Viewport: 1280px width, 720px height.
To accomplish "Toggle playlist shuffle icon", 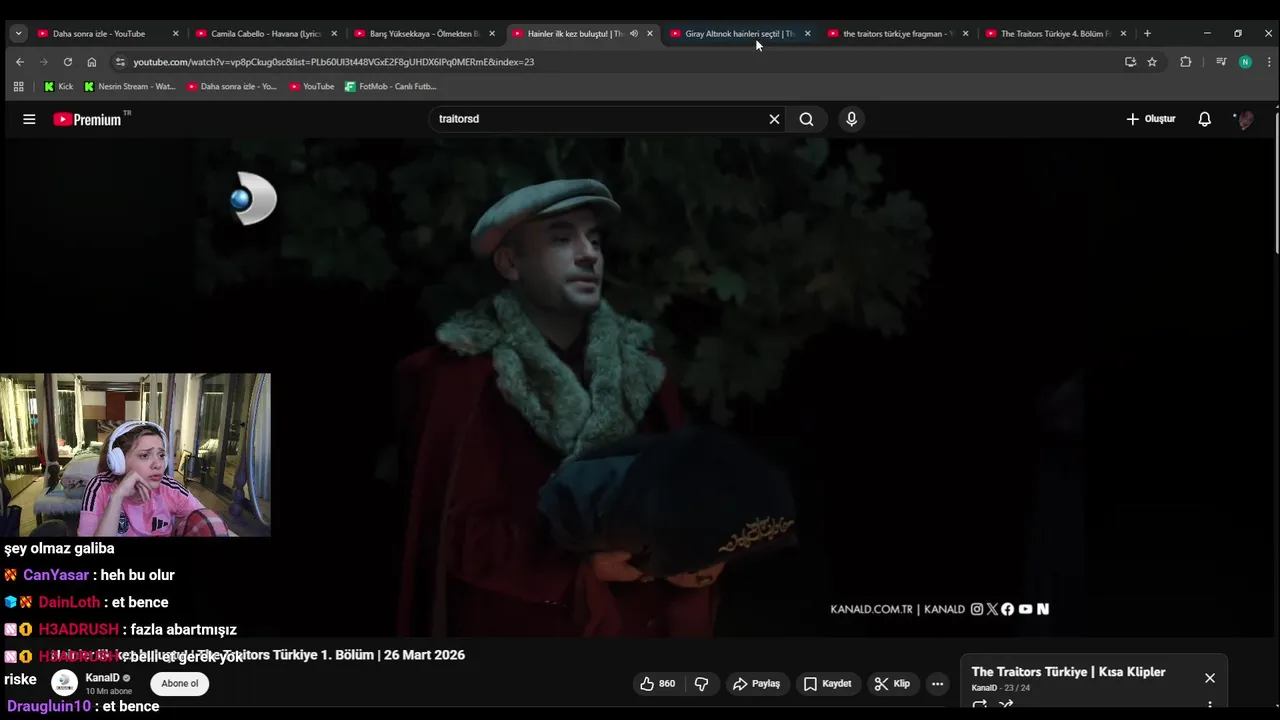I will (x=1006, y=705).
